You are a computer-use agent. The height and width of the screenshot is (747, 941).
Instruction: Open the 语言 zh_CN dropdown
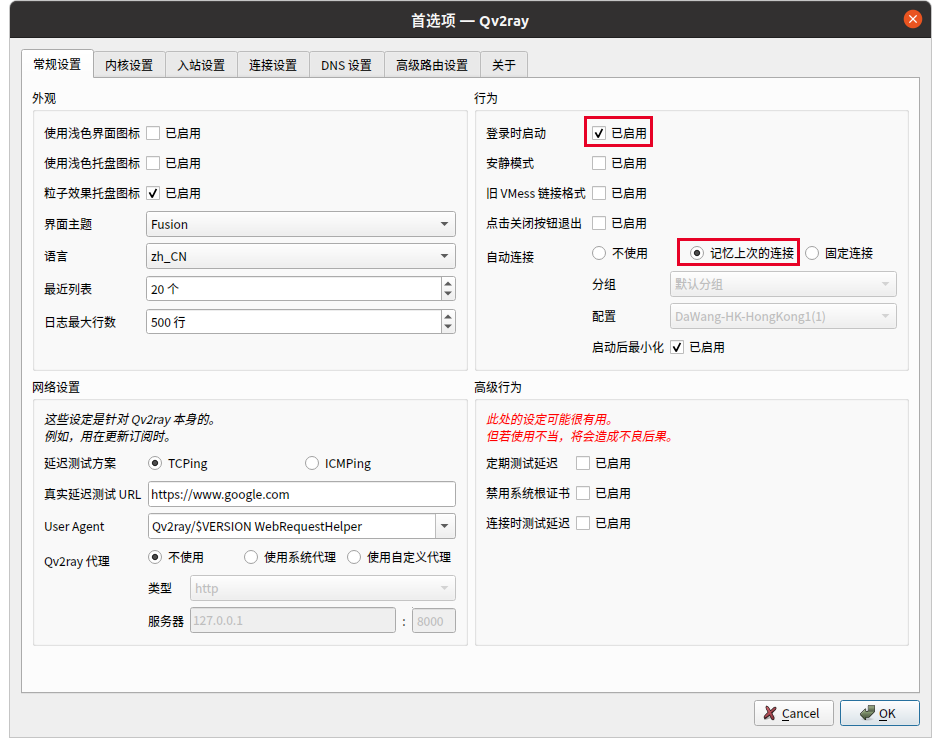301,257
